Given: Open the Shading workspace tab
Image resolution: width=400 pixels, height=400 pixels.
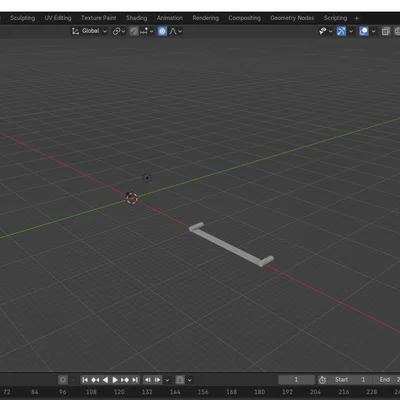Looking at the screenshot, I should click(136, 18).
